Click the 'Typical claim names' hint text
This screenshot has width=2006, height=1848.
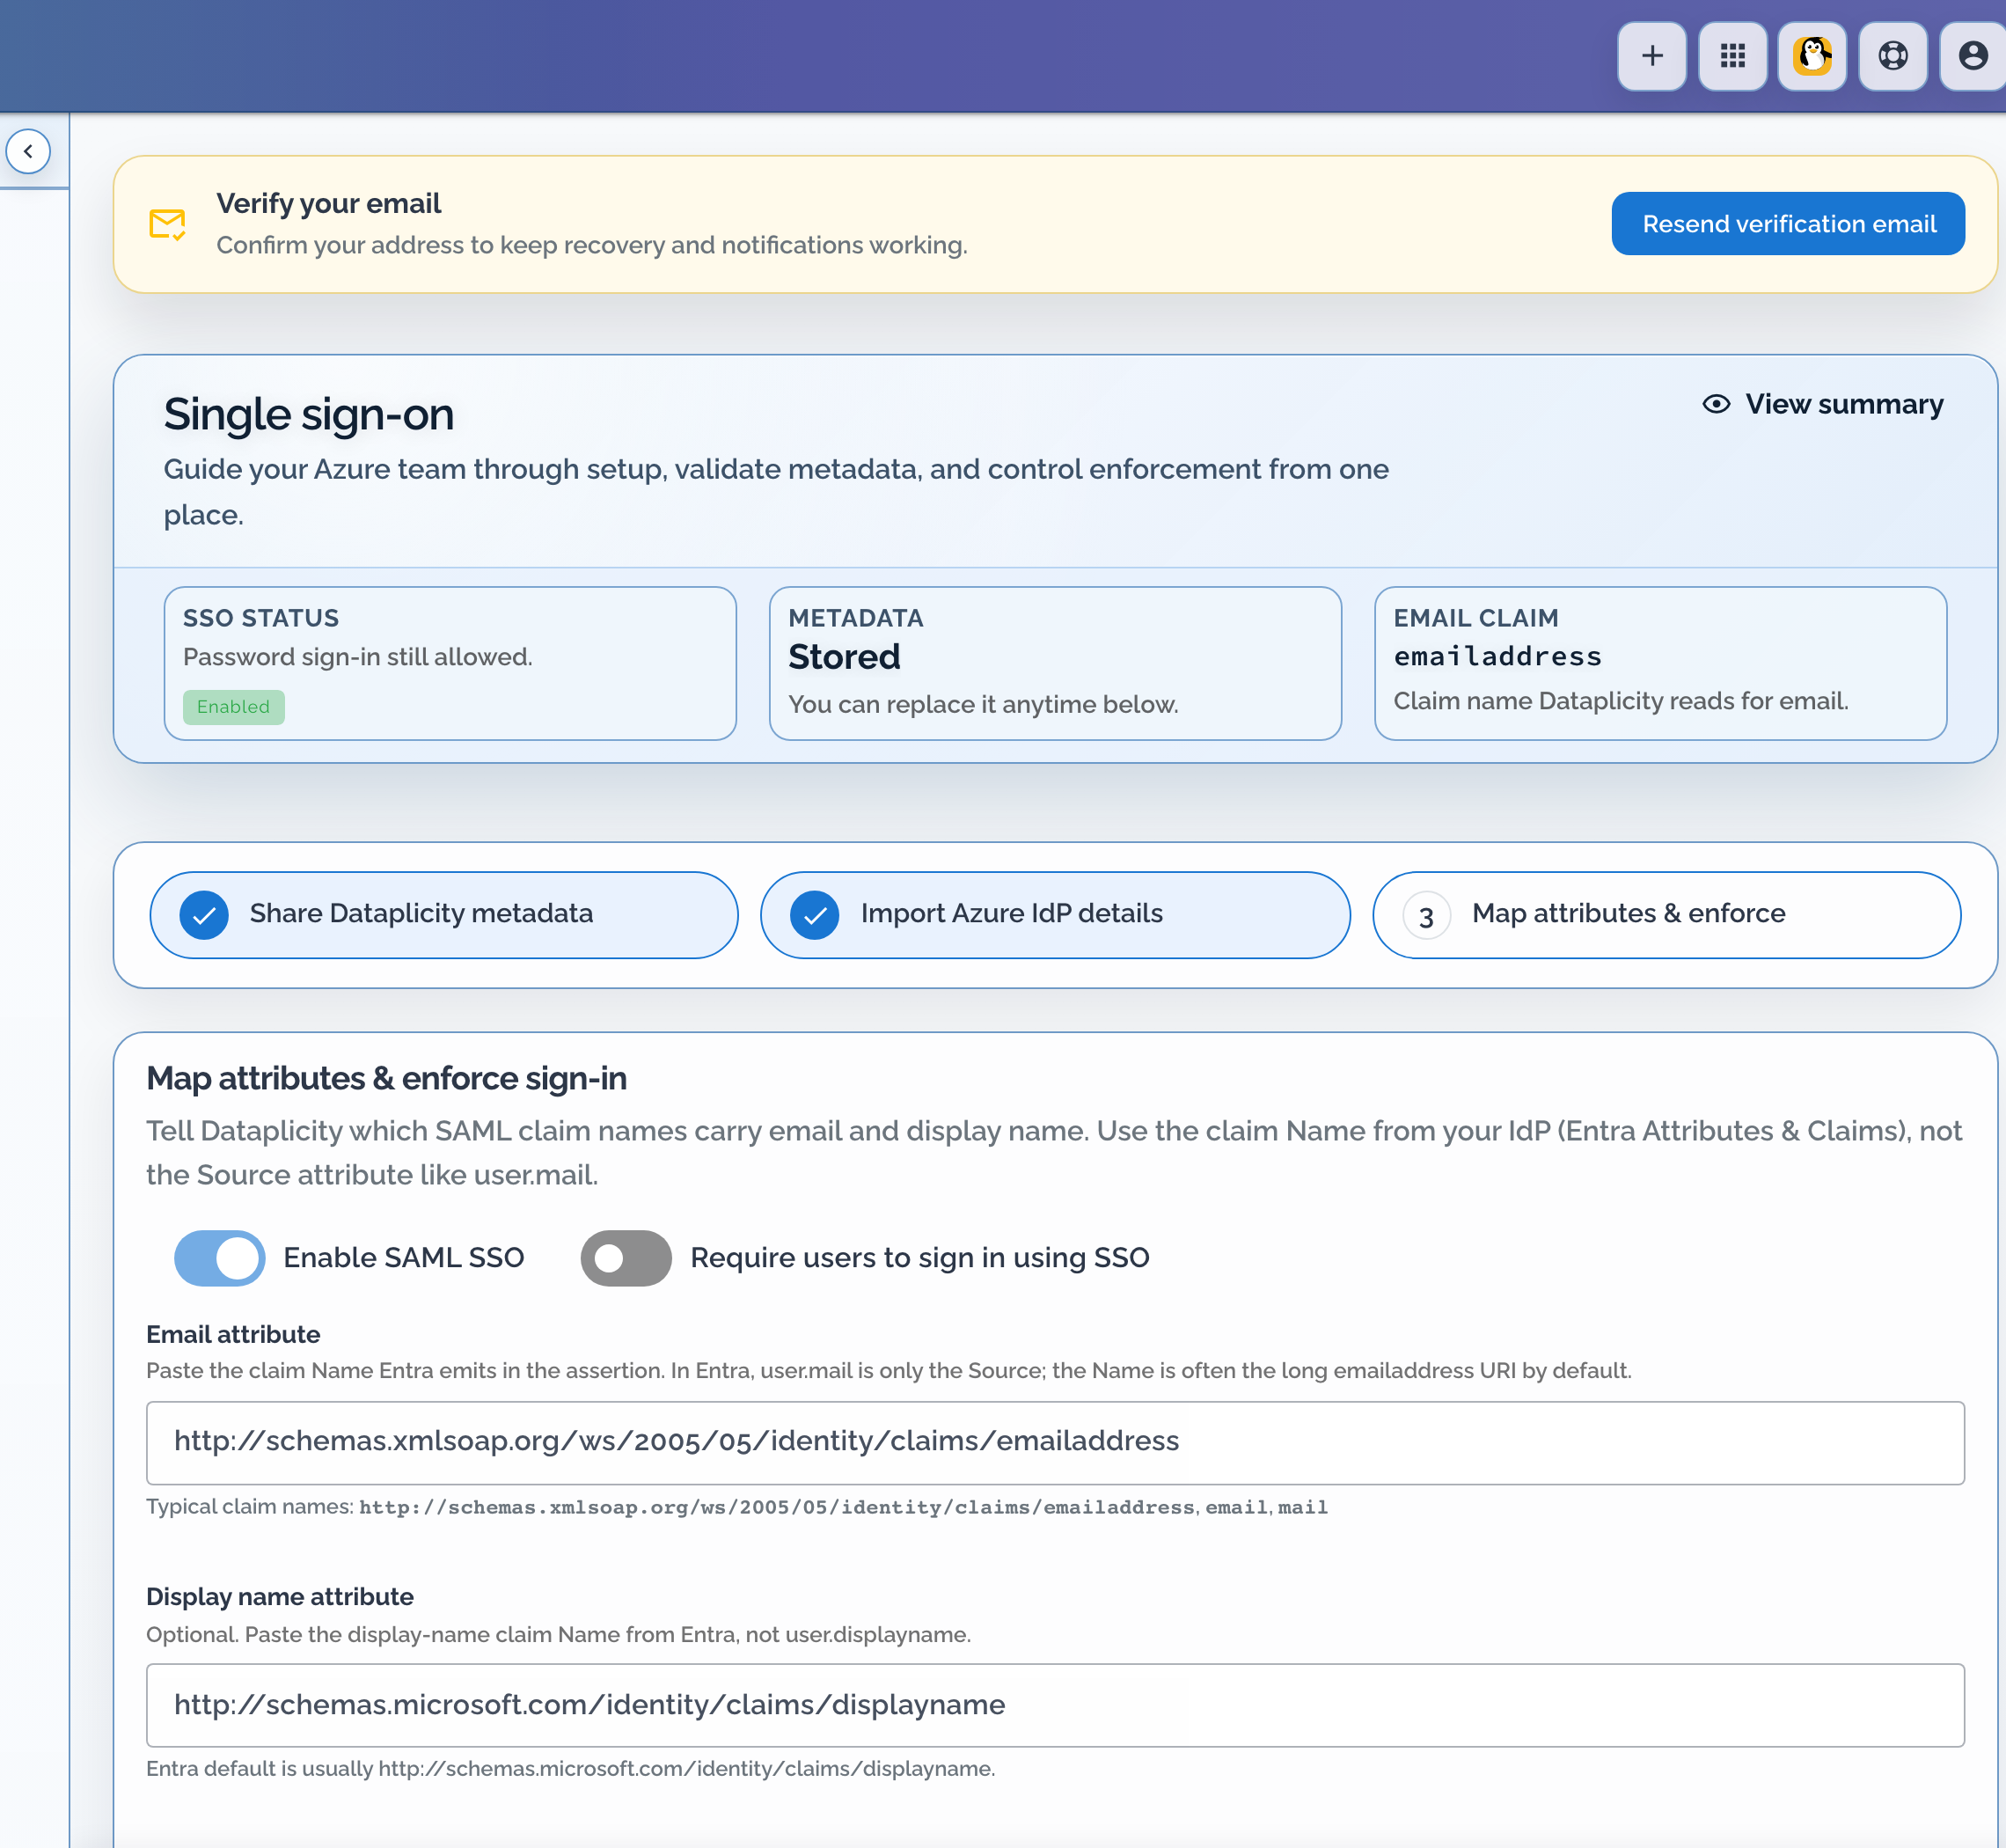point(737,1507)
